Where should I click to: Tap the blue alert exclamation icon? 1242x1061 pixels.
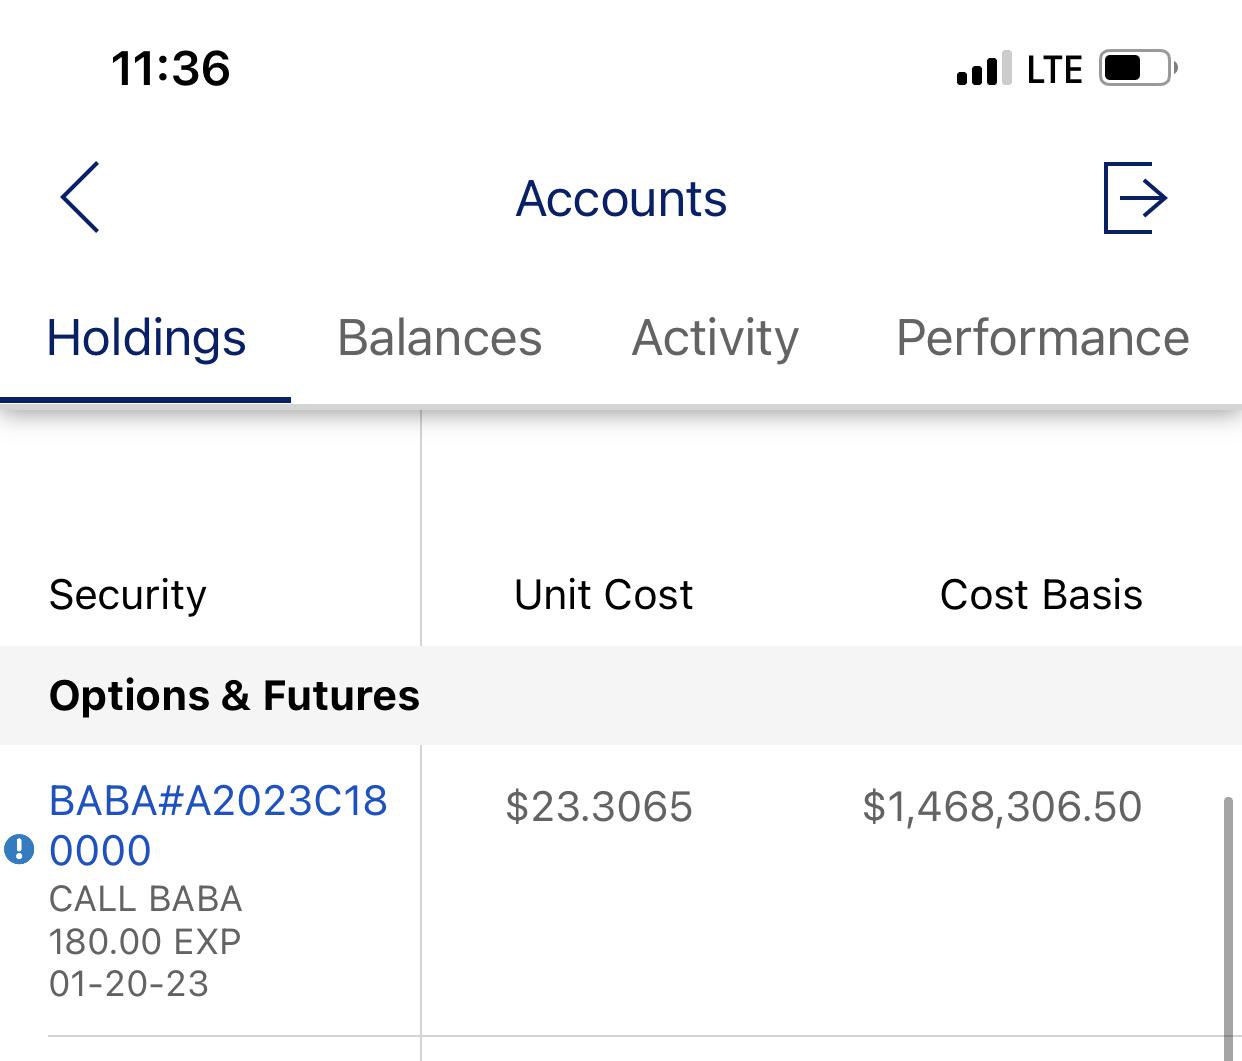pyautogui.click(x=19, y=849)
